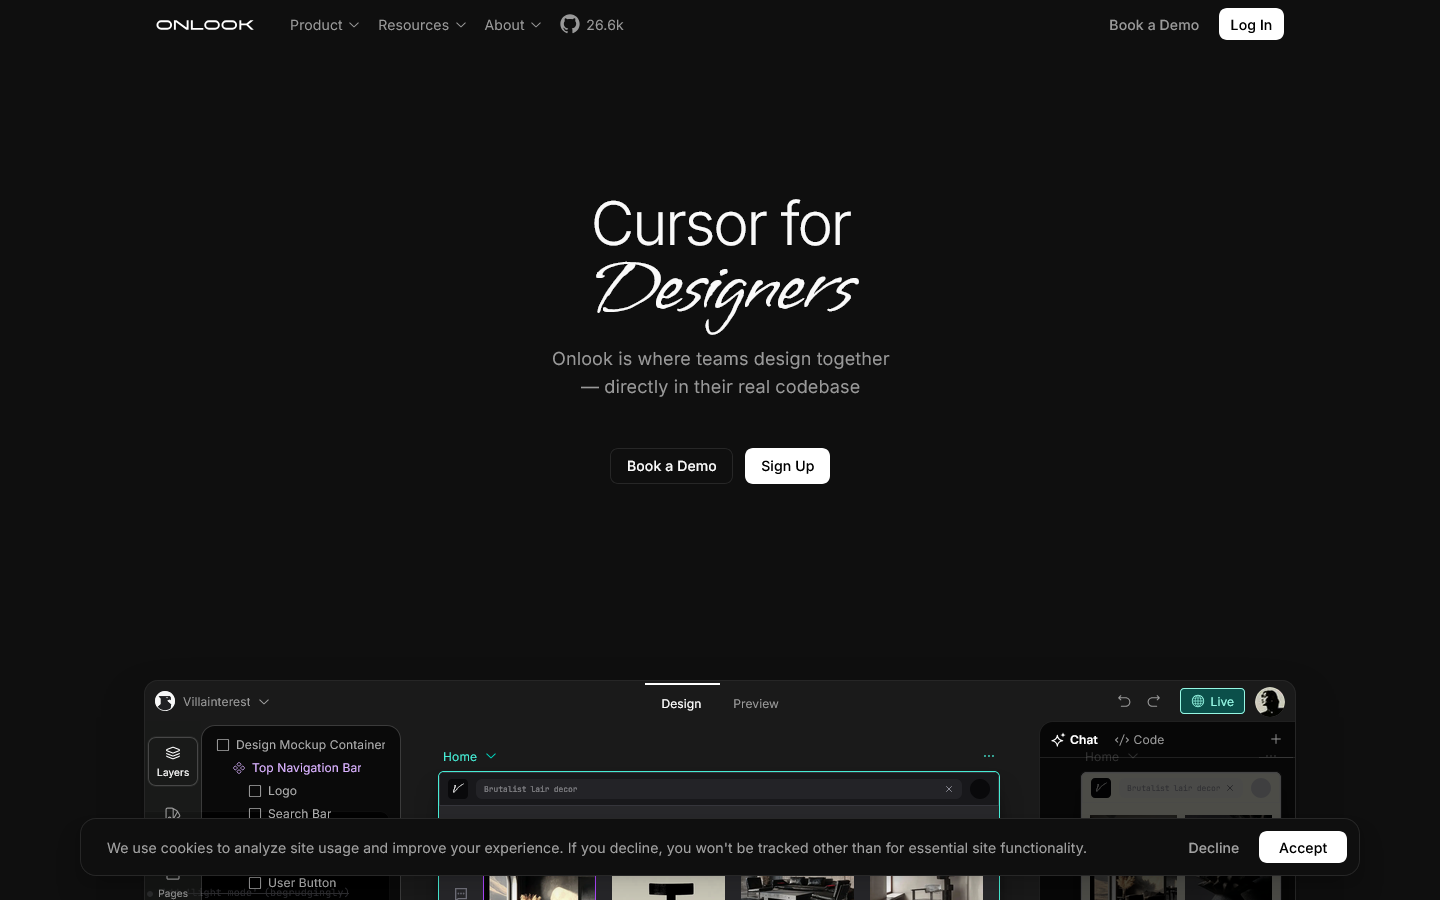The height and width of the screenshot is (900, 1440).
Task: Click the Sign Up button
Action: 788,466
